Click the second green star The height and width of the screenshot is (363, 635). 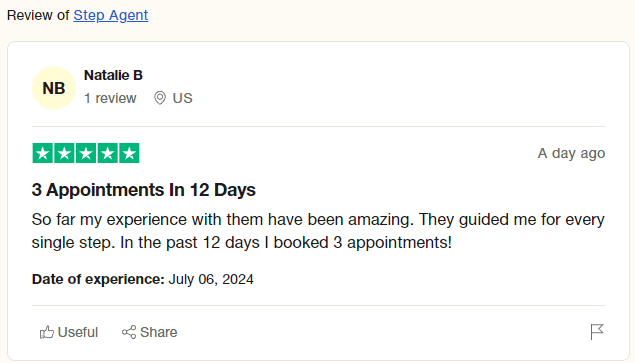tap(64, 153)
